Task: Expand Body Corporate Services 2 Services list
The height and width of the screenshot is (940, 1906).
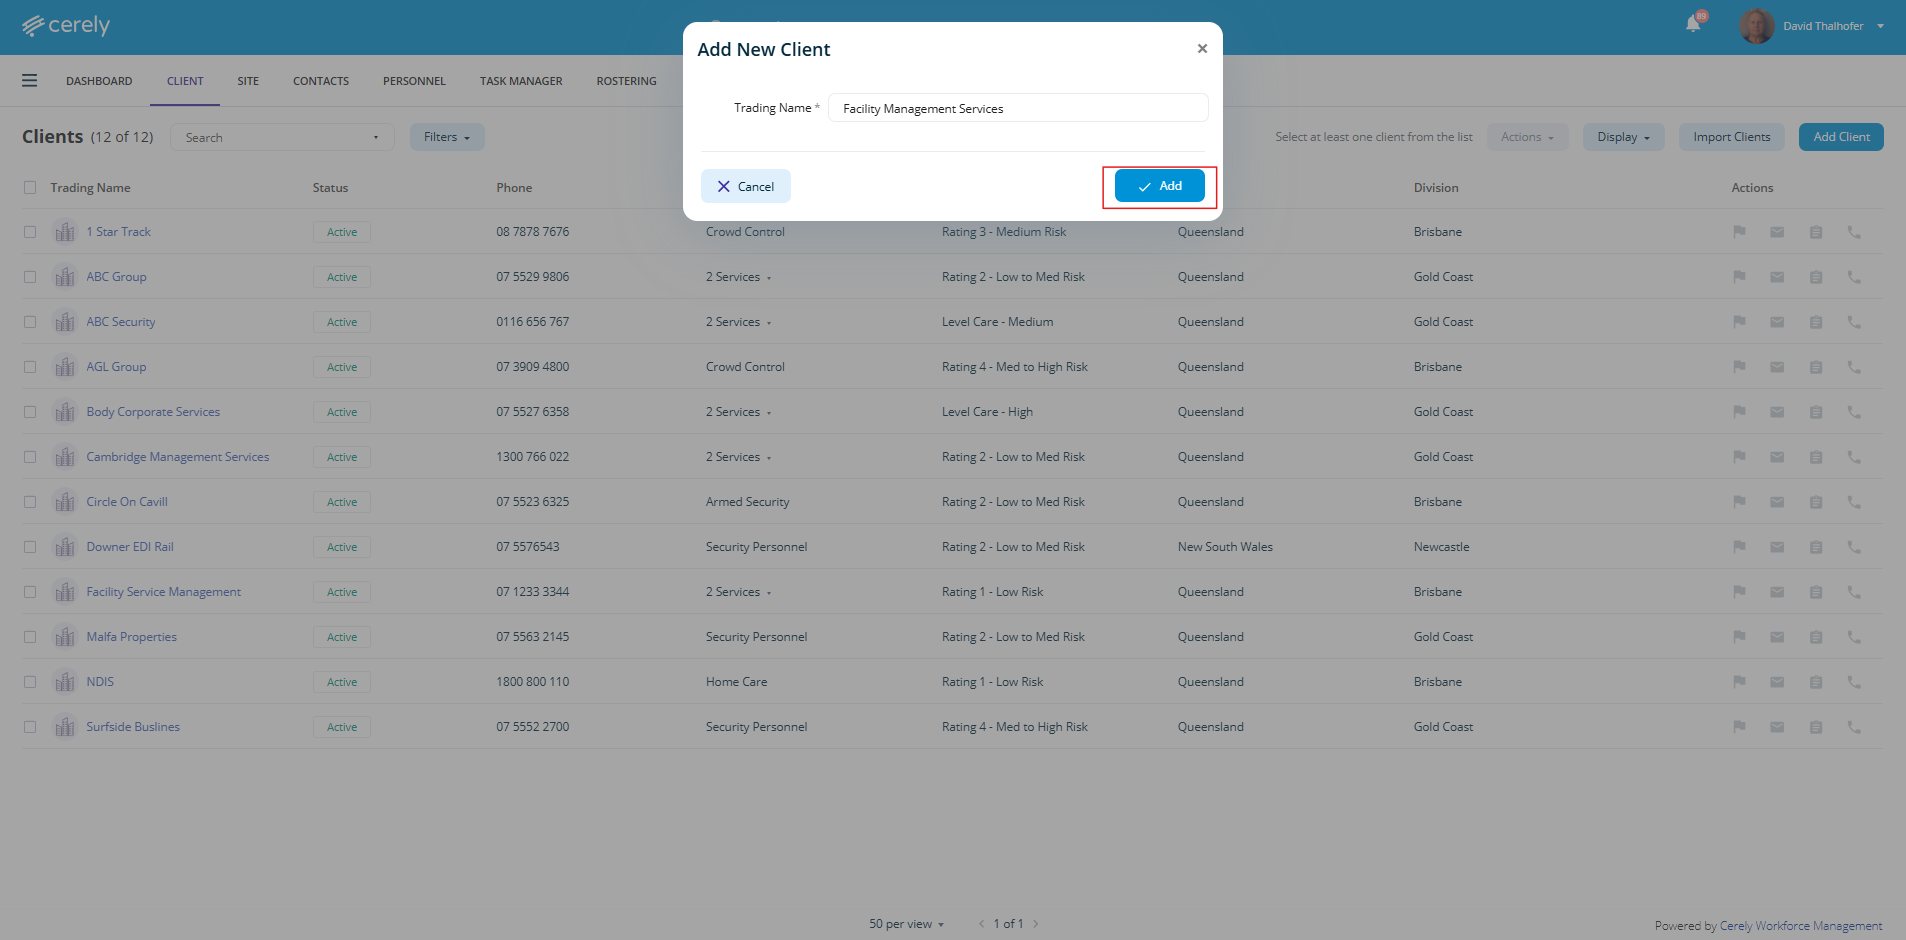Action: [x=738, y=412]
